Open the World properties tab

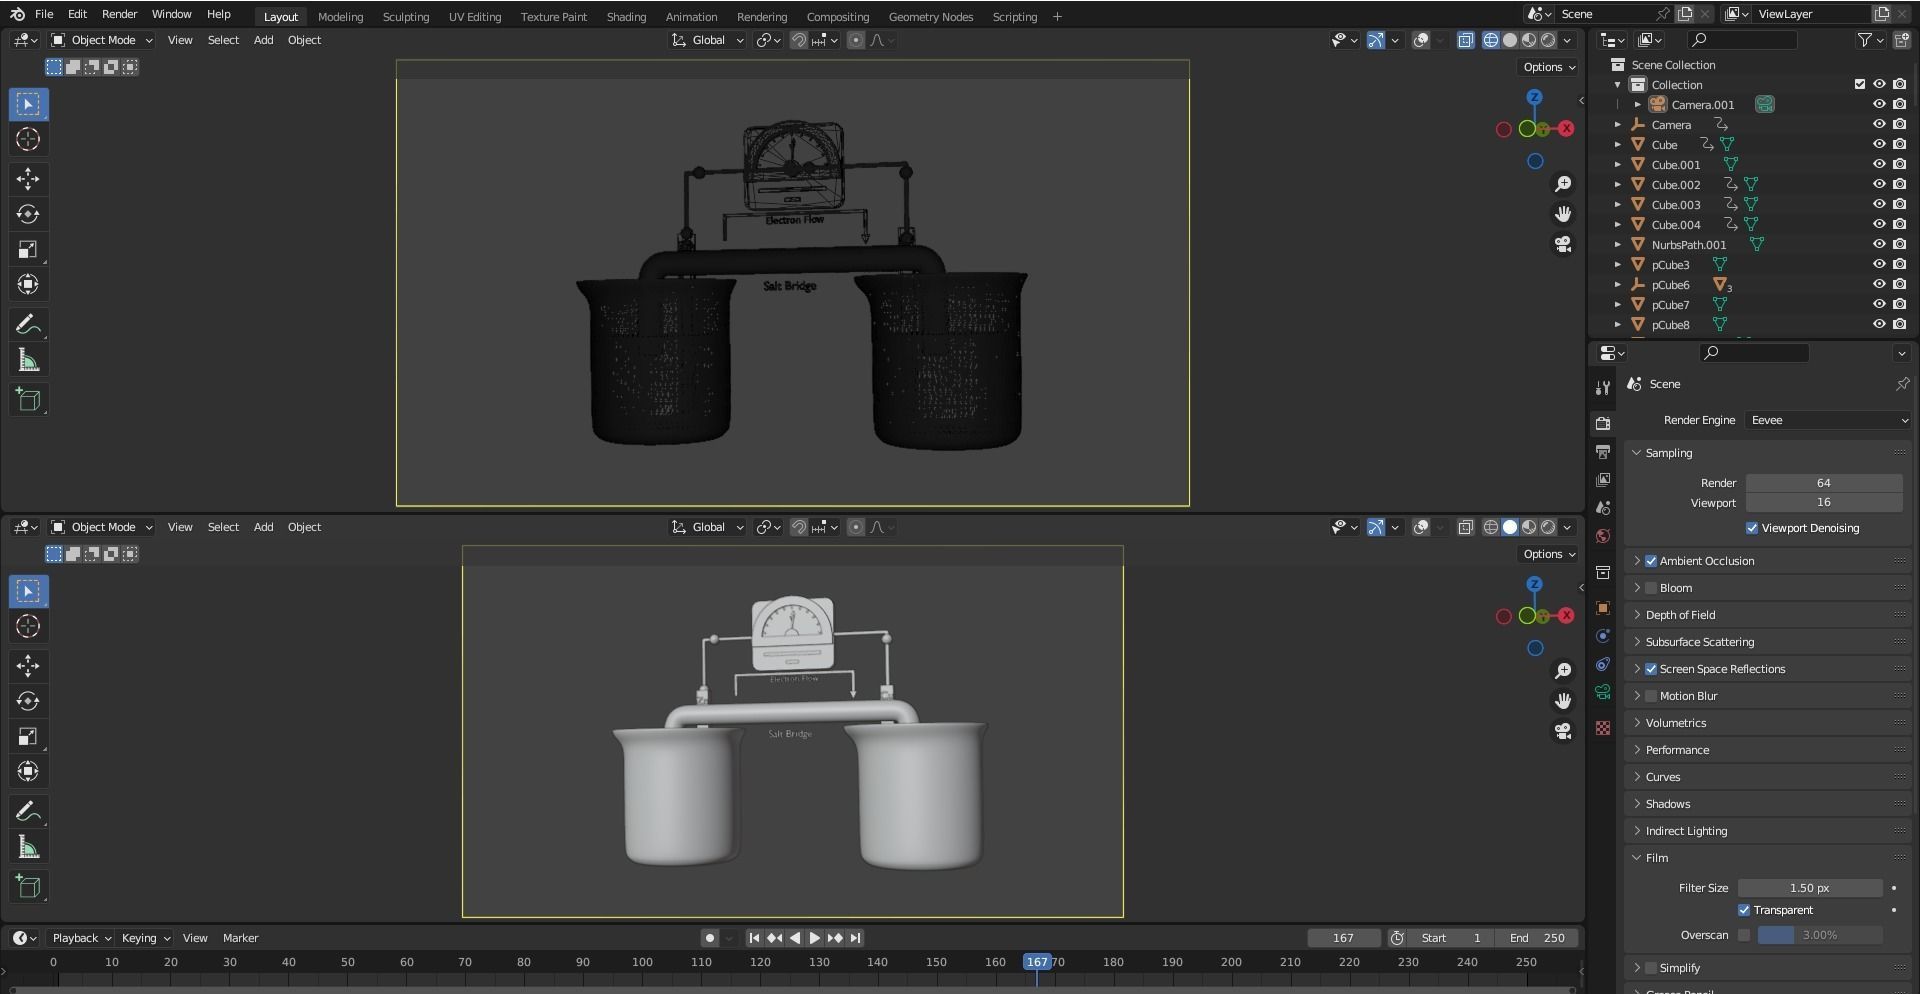pyautogui.click(x=1603, y=536)
